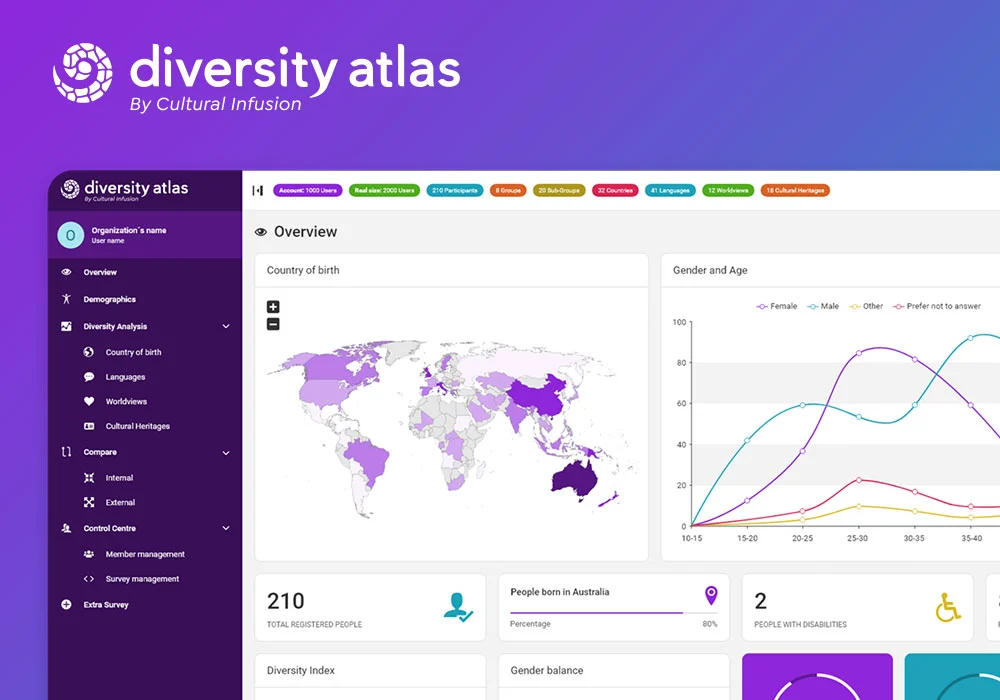Click the Control Centre user icon
This screenshot has height=700, width=1000.
[66, 529]
